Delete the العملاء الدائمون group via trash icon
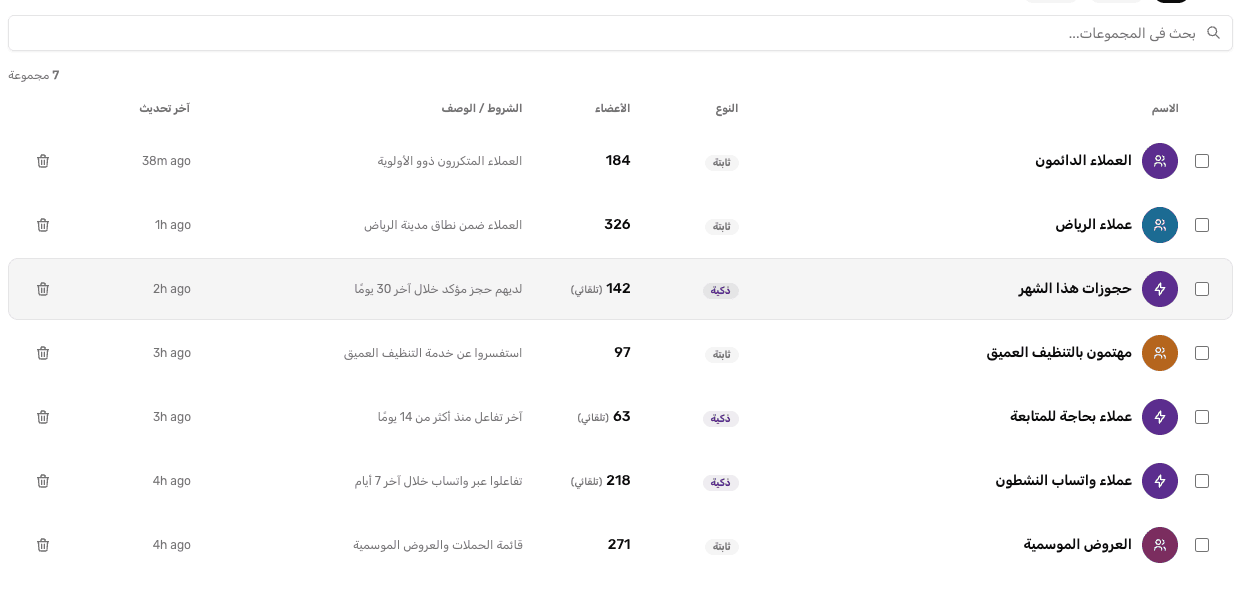Image resolution: width=1244 pixels, height=601 pixels. point(43,161)
